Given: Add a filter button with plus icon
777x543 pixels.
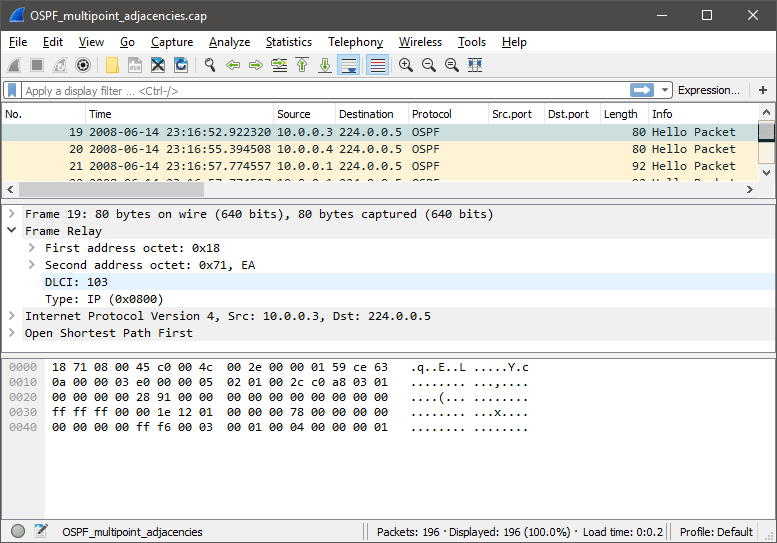Looking at the screenshot, I should (763, 90).
